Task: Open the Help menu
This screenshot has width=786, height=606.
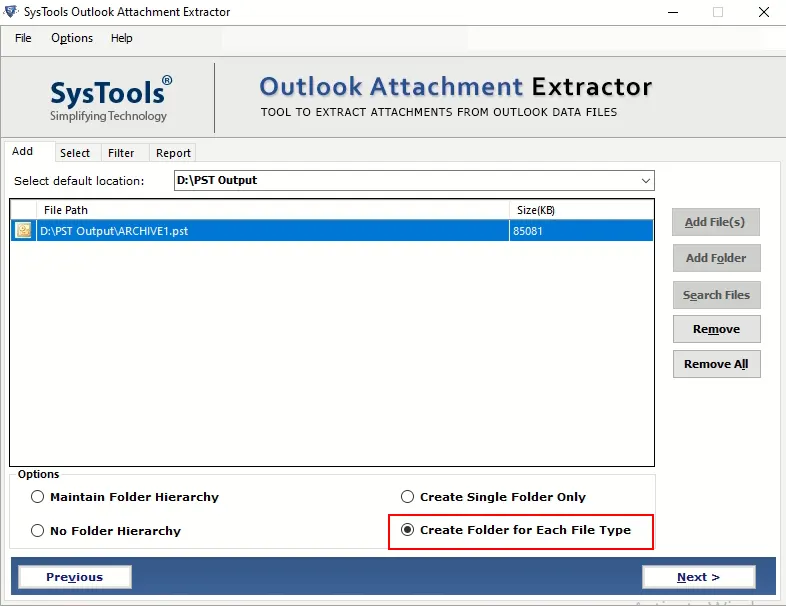Action: coord(121,38)
